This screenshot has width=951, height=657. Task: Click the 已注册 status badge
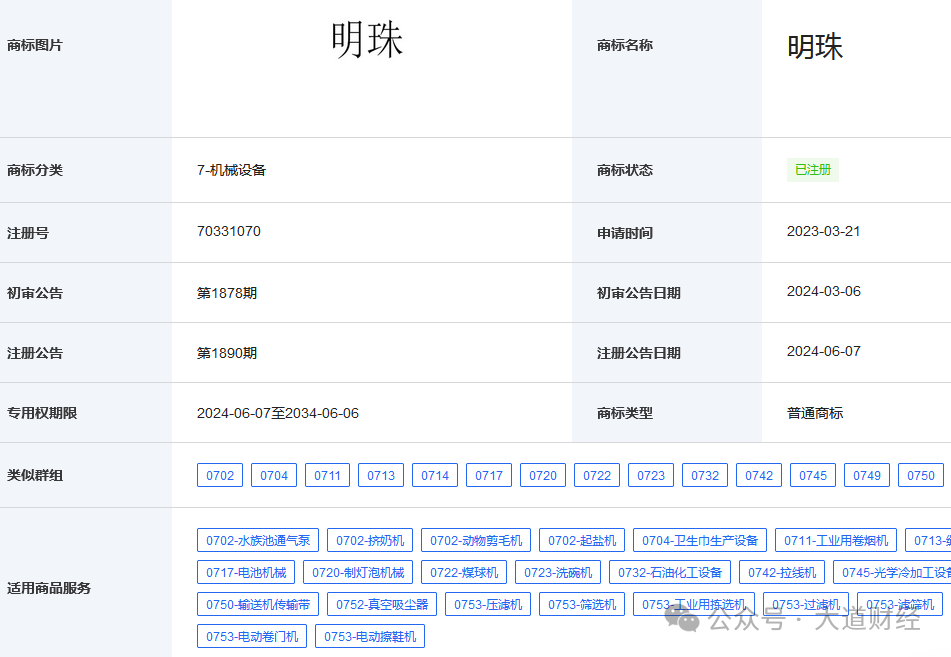[812, 169]
